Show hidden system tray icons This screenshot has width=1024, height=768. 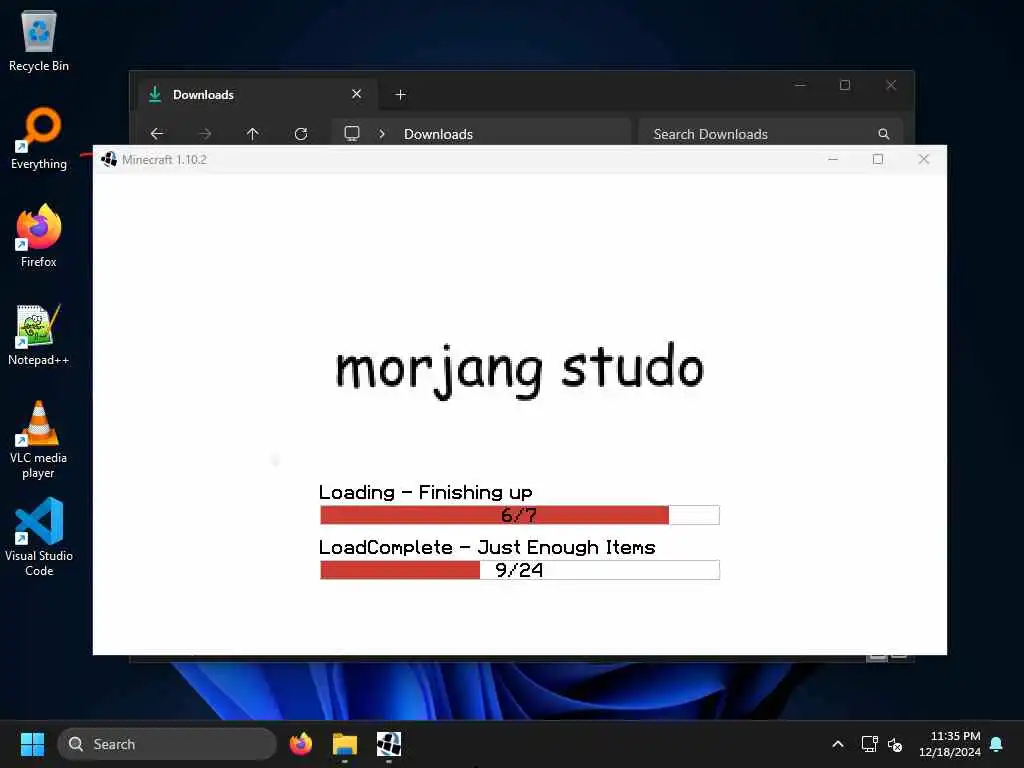tap(838, 744)
